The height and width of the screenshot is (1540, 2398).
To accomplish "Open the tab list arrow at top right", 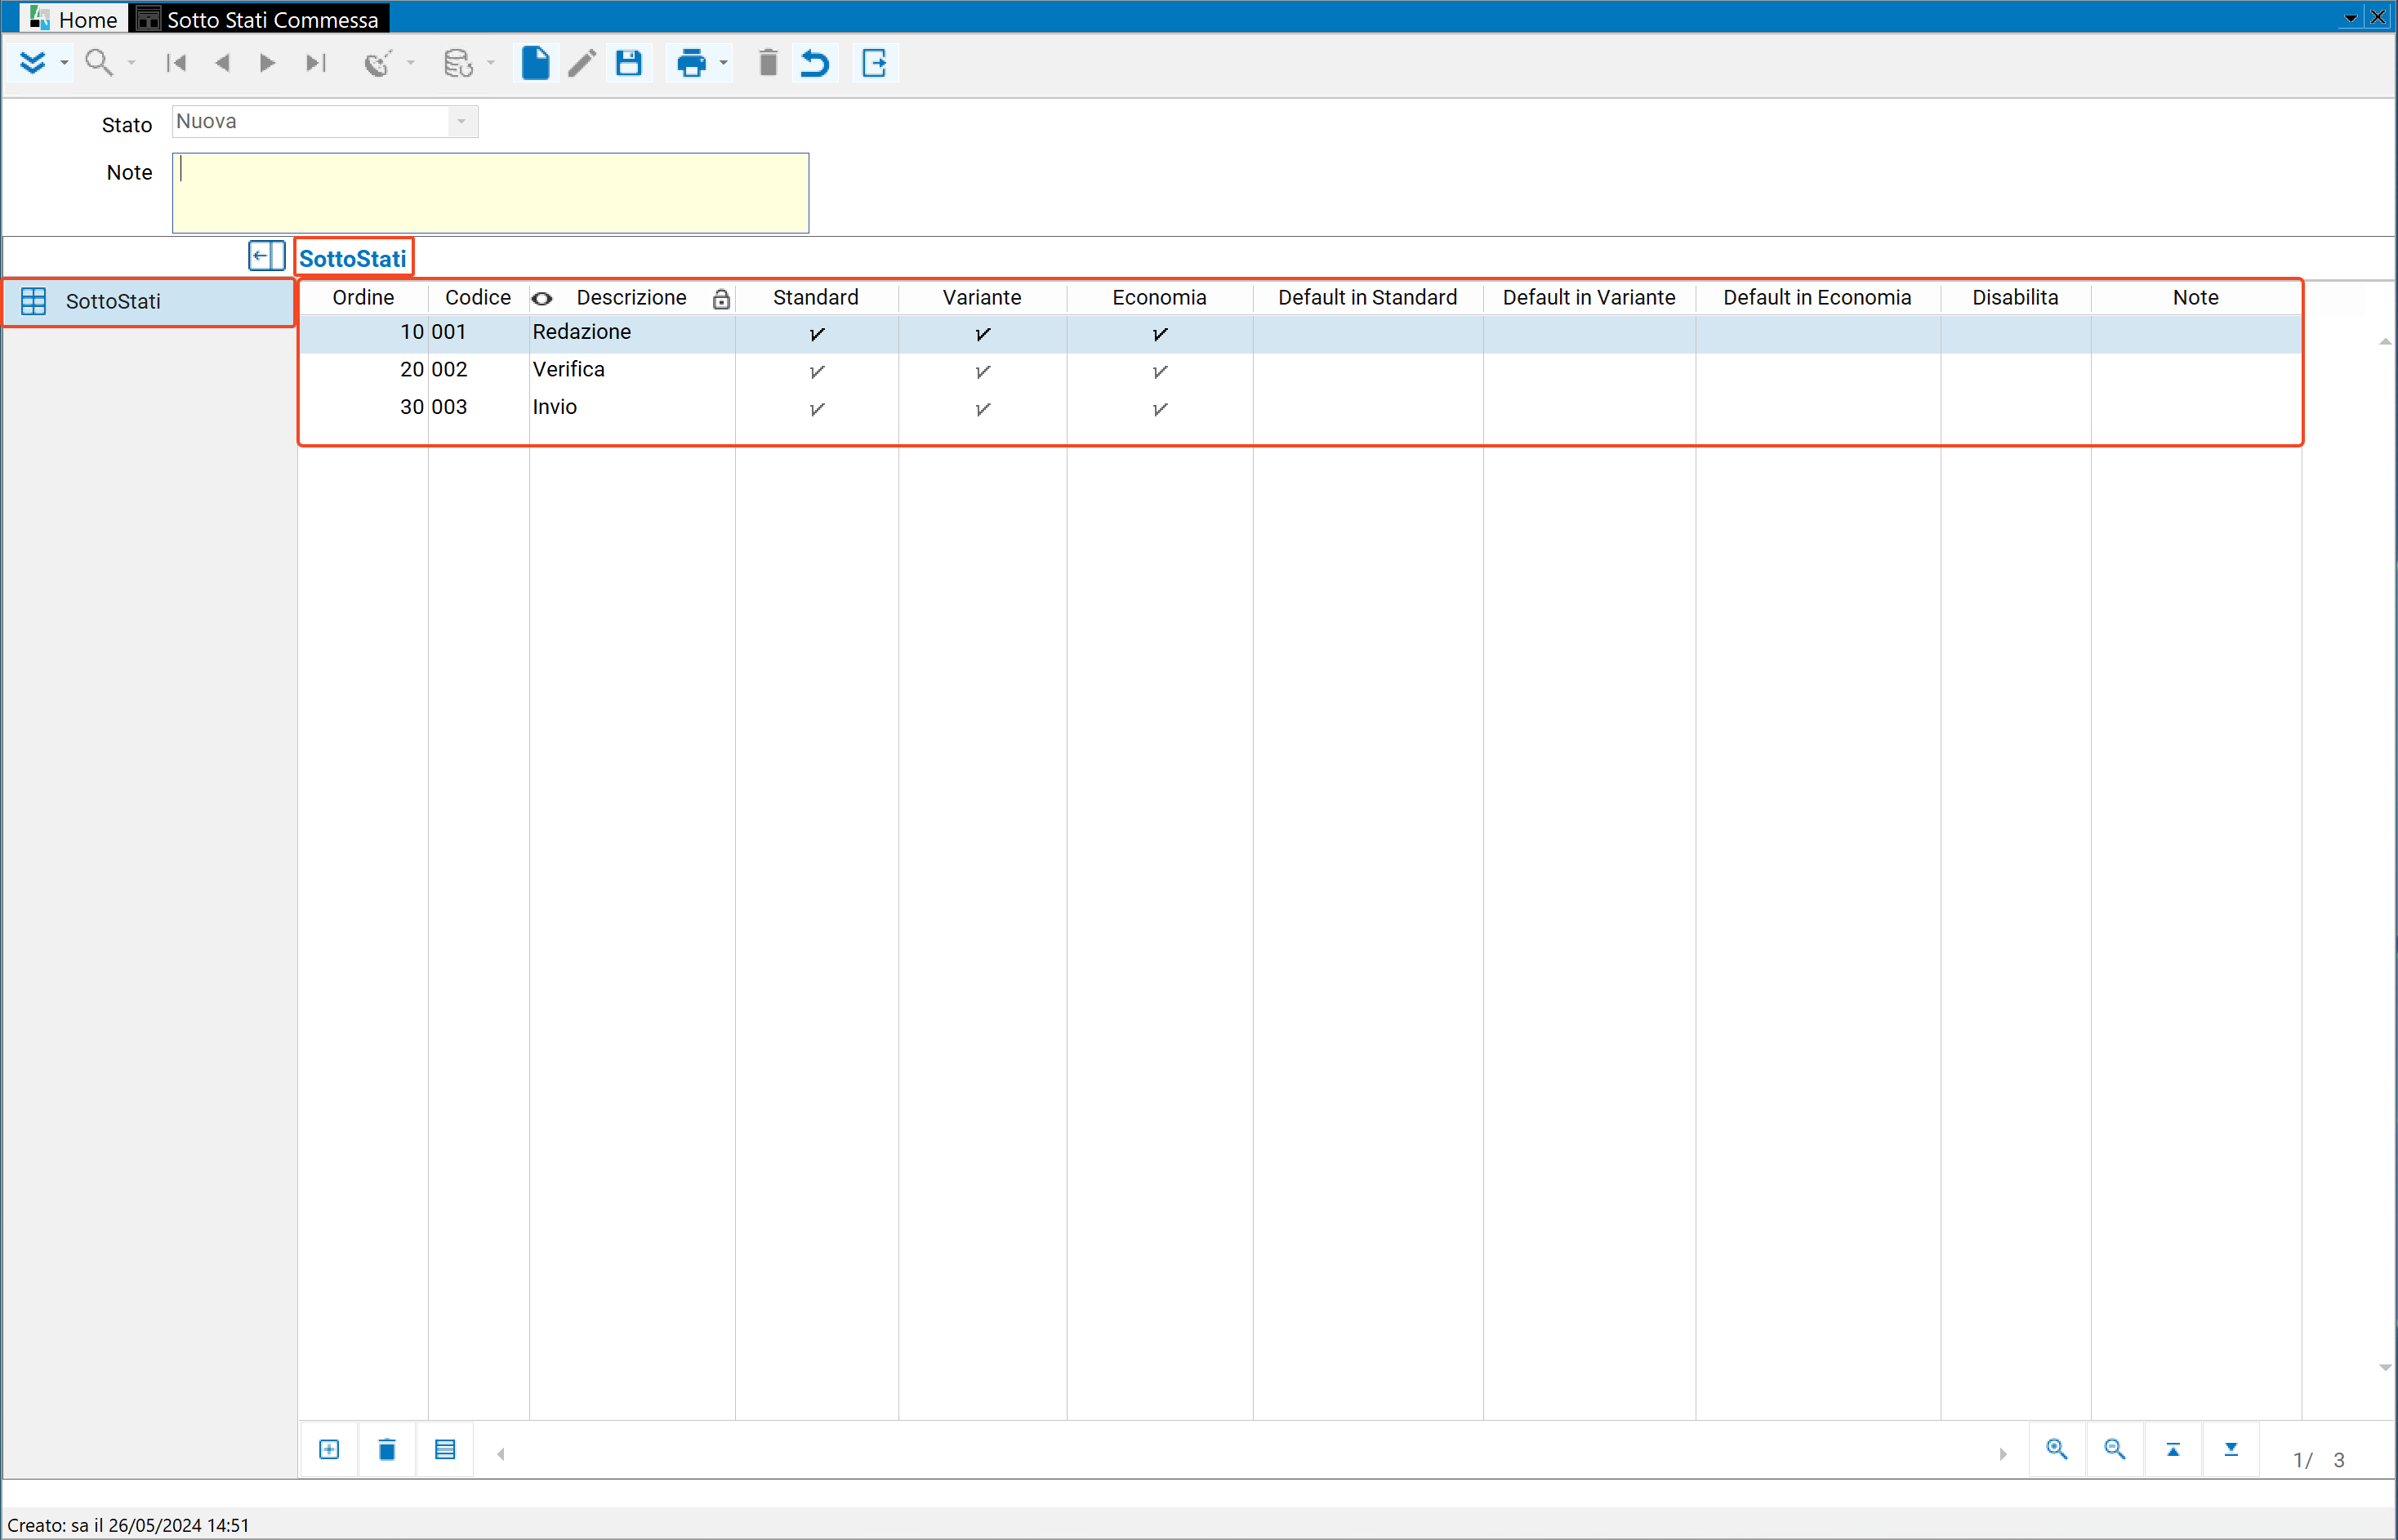I will tap(2350, 17).
